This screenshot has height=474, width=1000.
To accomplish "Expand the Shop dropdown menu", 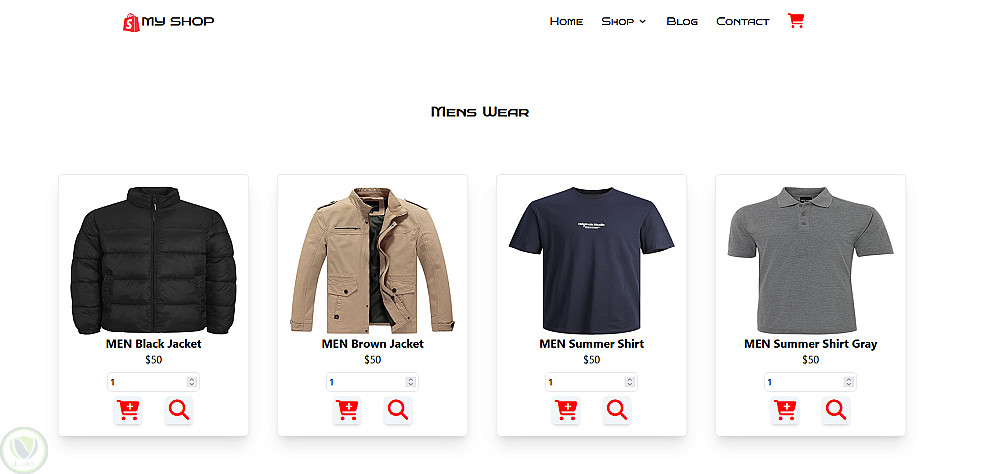I will tap(623, 21).
